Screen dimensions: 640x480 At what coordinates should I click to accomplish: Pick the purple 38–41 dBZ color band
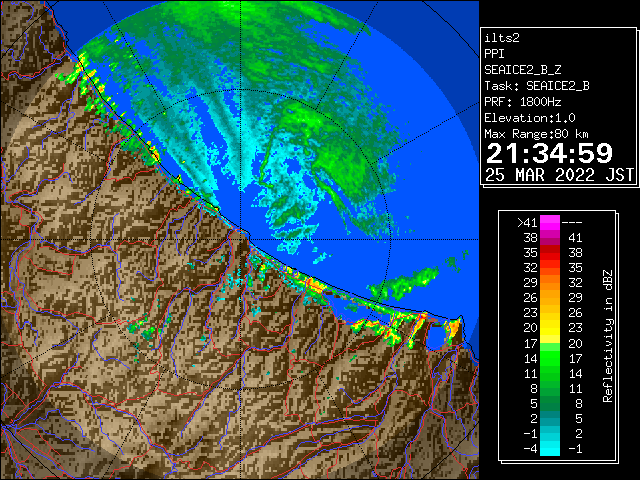coord(550,238)
